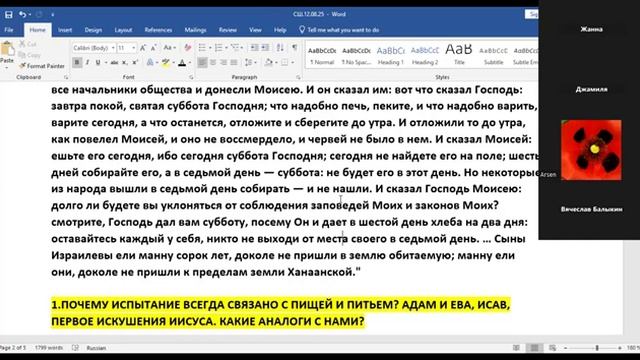The width and height of the screenshot is (640, 360).
Task: Click the Sort icon
Action: 280,48
